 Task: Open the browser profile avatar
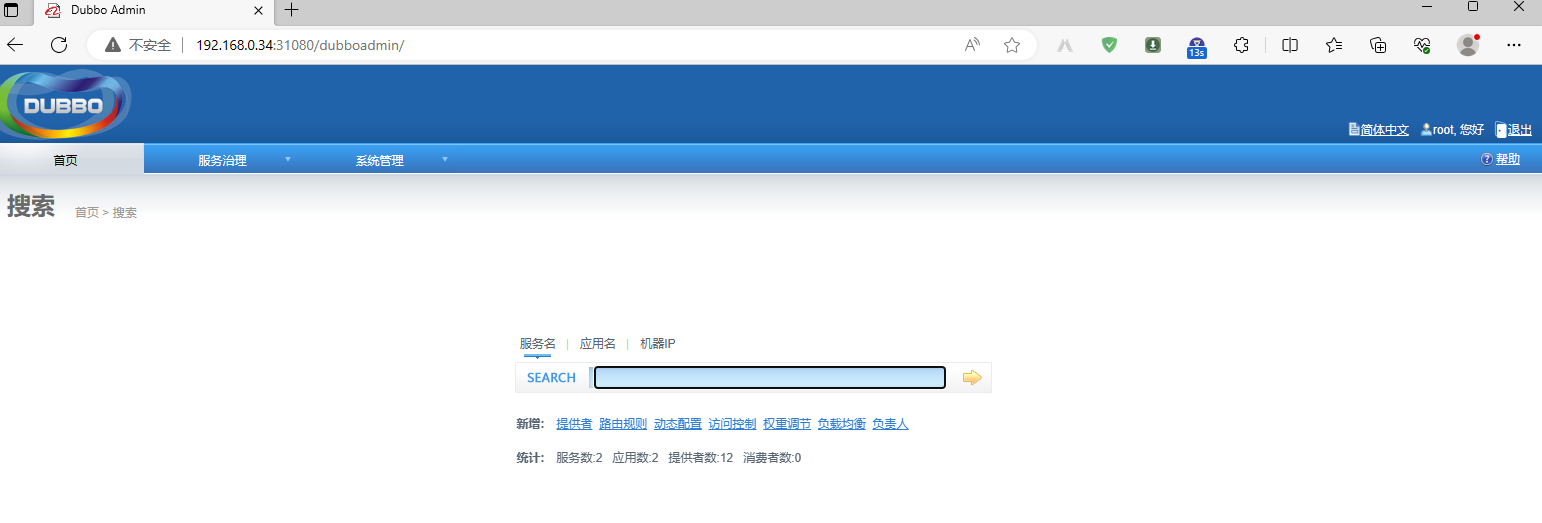(1468, 45)
